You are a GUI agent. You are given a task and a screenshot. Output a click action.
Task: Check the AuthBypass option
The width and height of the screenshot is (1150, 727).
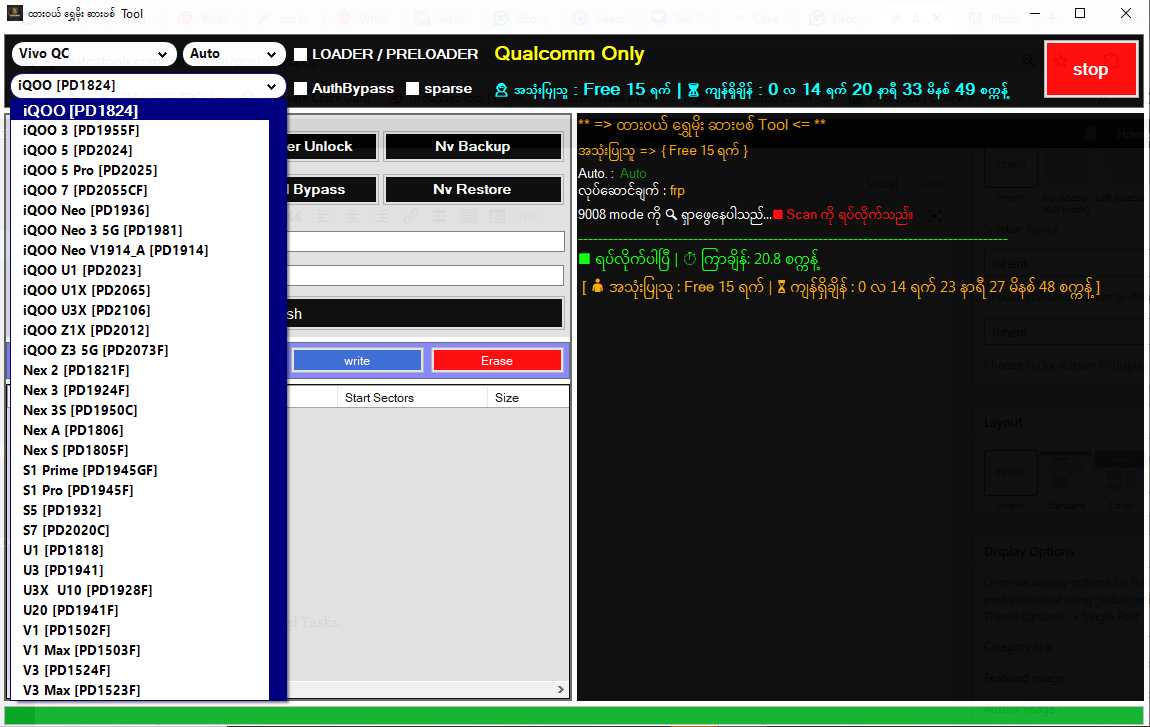pyautogui.click(x=301, y=88)
